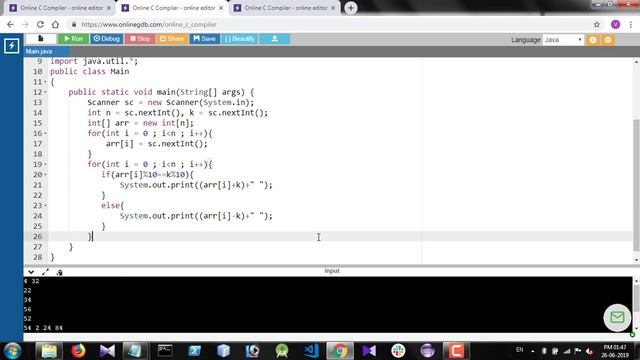This screenshot has width=640, height=360.
Task: Open the Share option
Action: 172,39
